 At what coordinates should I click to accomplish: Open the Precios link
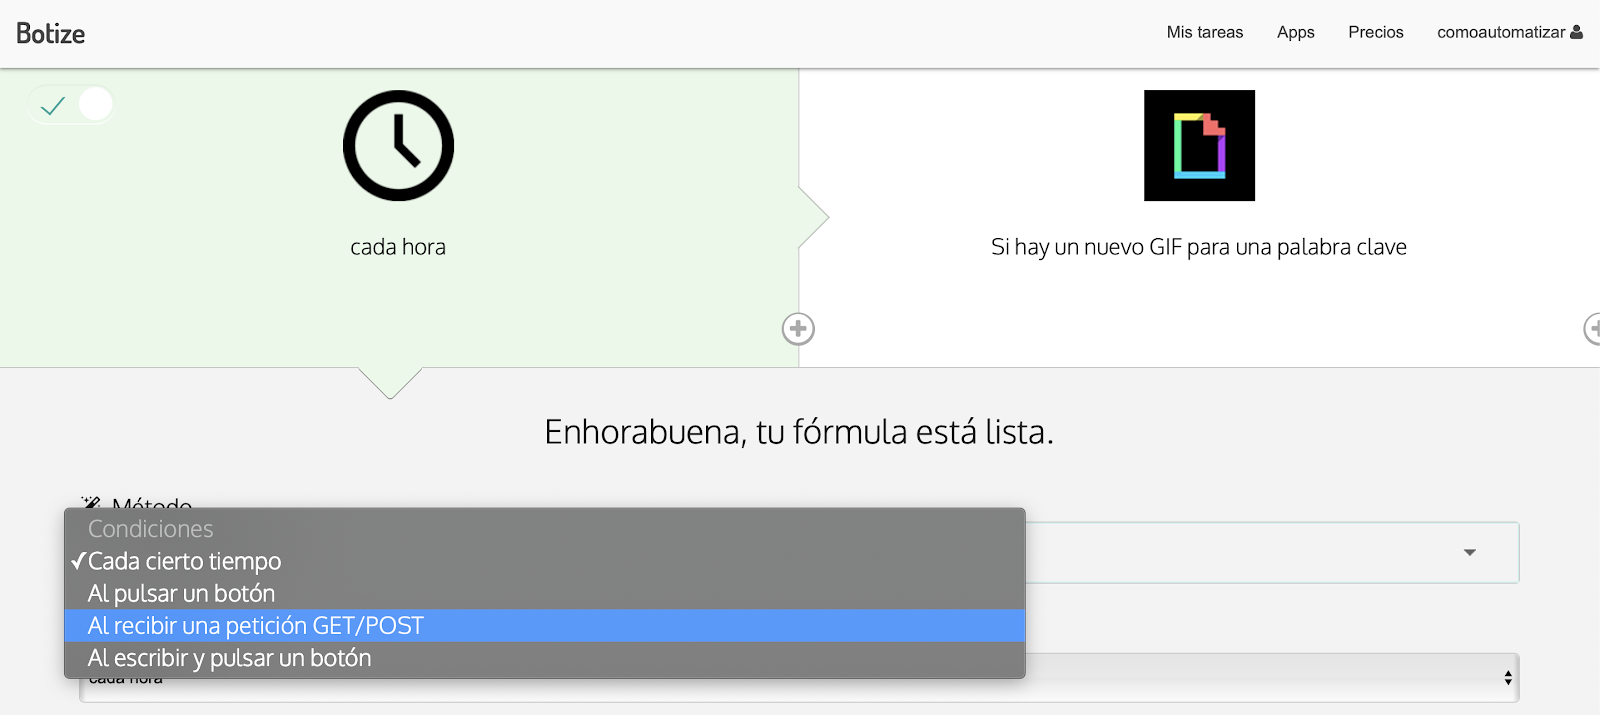[1376, 32]
